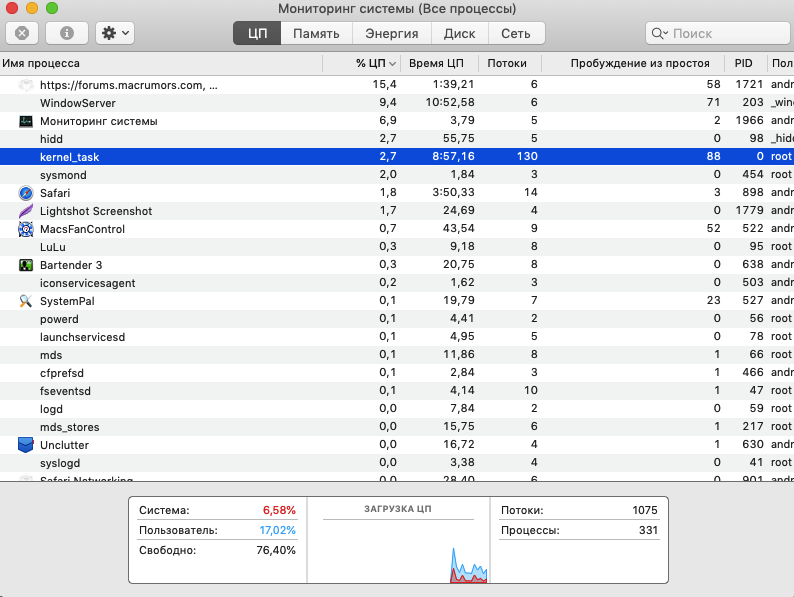Select the powerd process row
This screenshot has width=794, height=597.
[397, 319]
